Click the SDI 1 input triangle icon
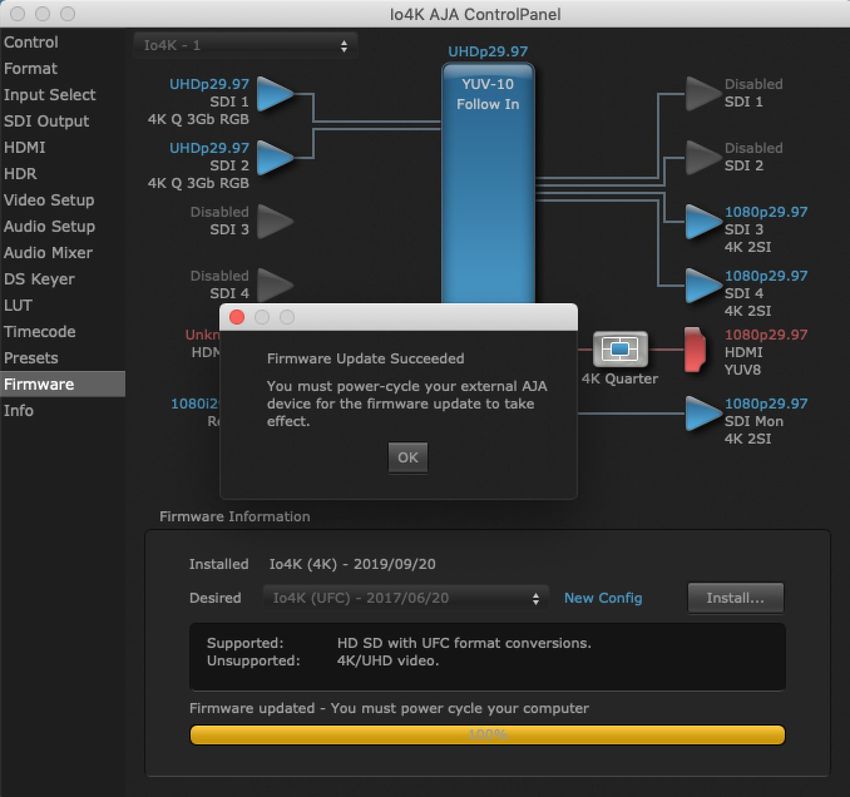Viewport: 850px width, 797px height. [x=275, y=94]
